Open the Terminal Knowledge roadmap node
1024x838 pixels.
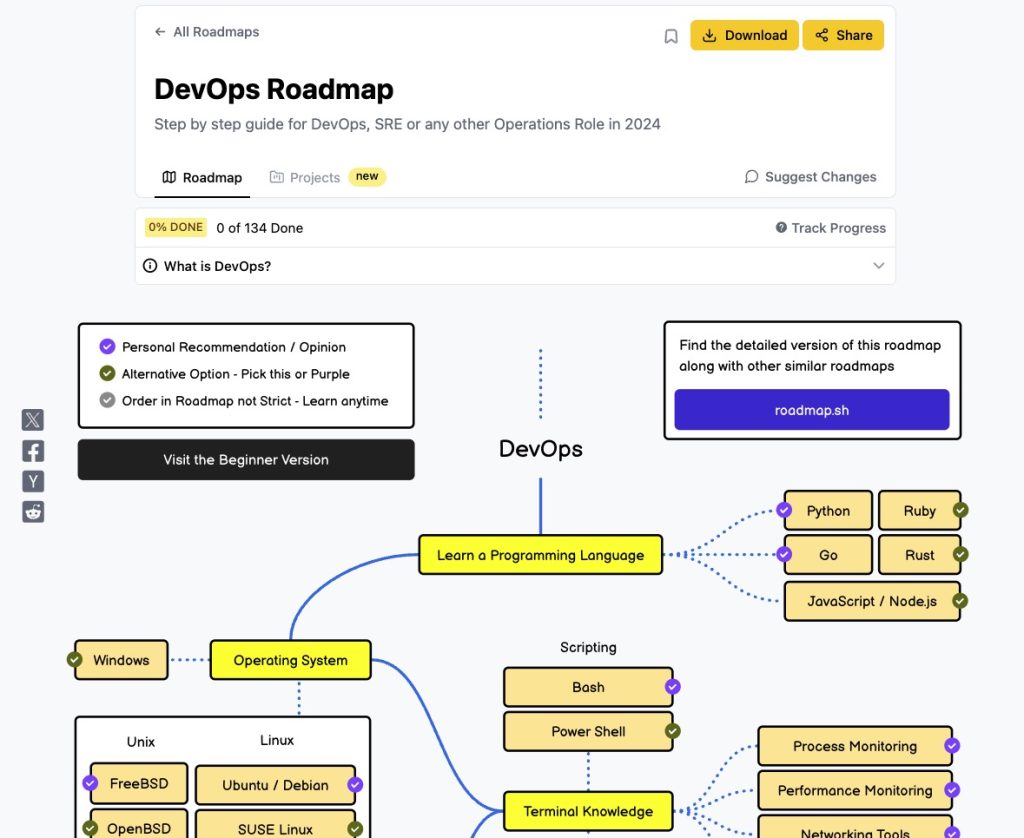pyautogui.click(x=588, y=811)
